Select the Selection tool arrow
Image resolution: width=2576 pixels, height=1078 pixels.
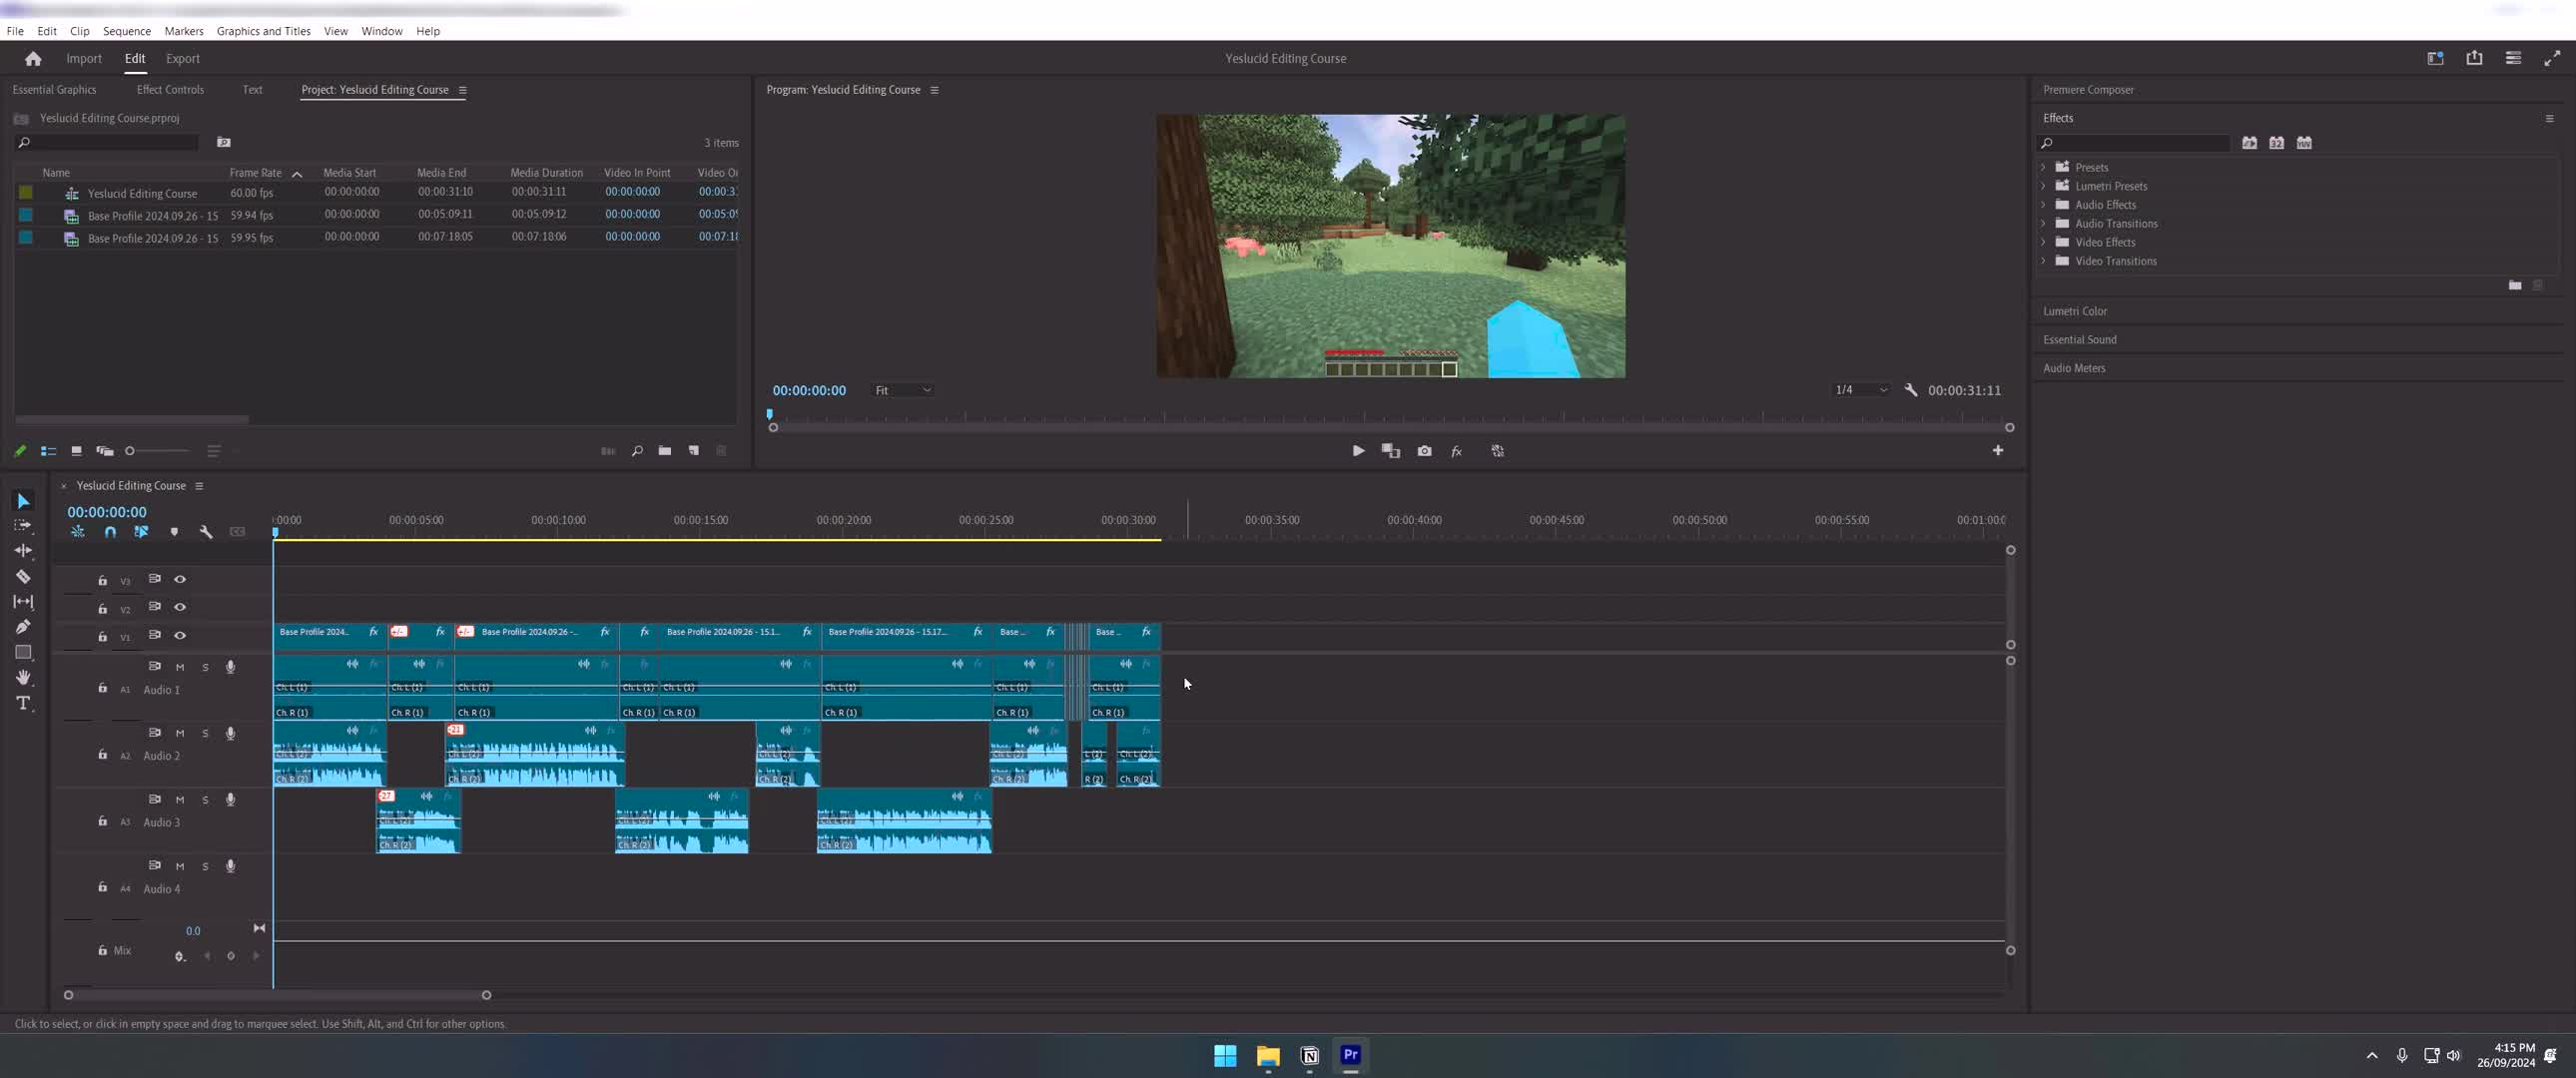coord(23,501)
